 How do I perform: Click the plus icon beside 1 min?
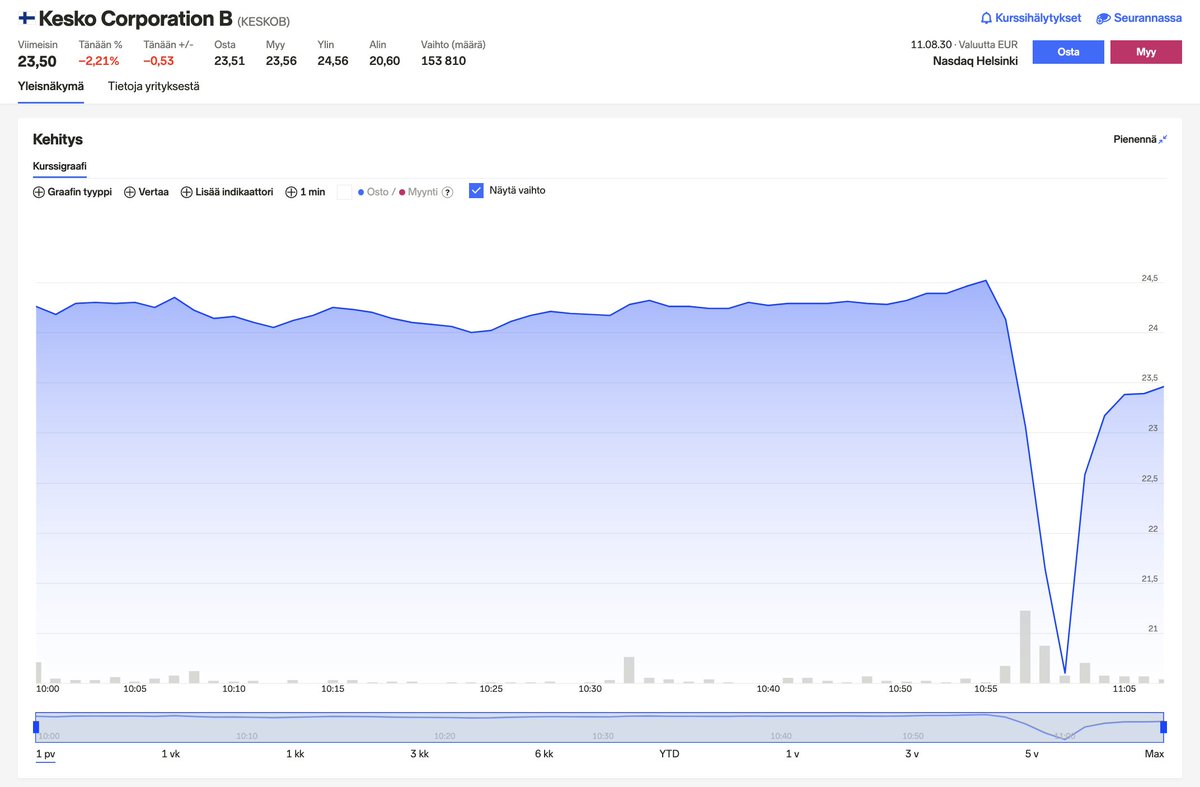click(292, 192)
